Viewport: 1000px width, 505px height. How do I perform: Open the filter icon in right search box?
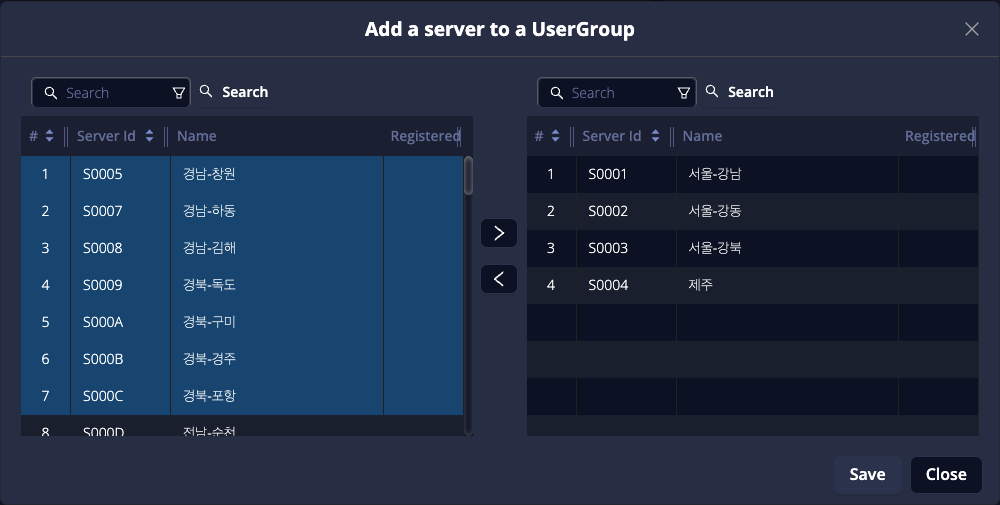684,93
